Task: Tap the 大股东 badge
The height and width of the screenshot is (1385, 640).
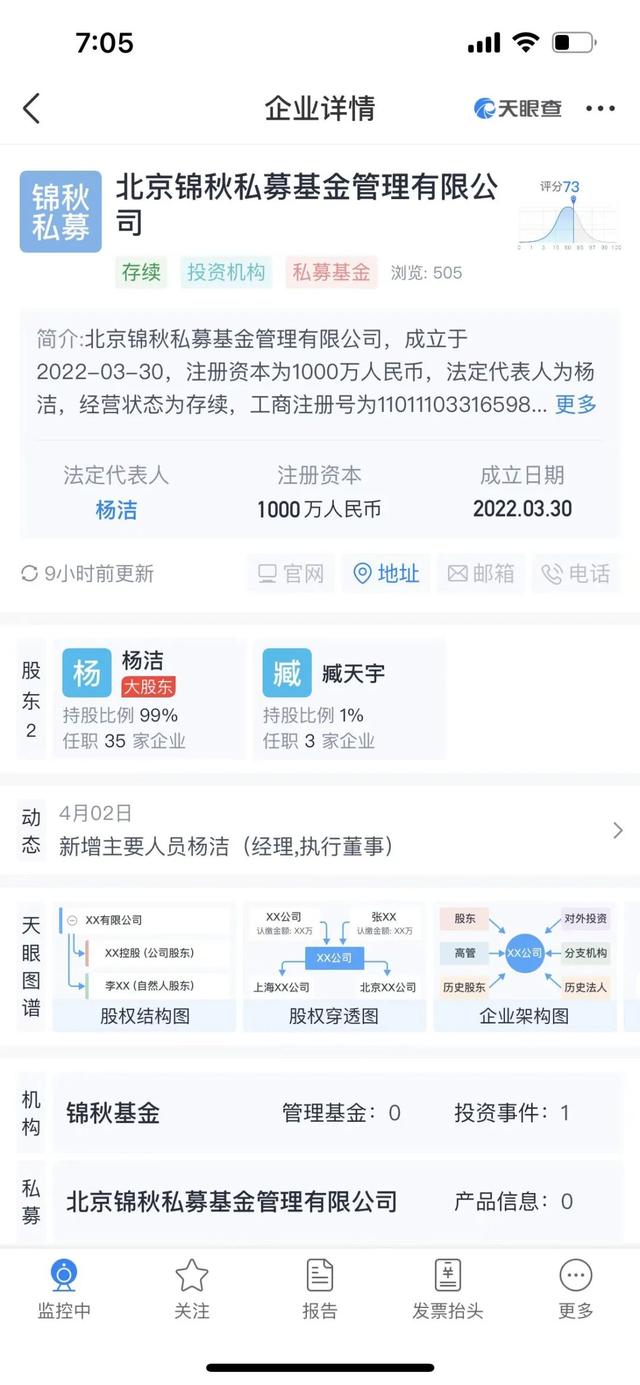Action: click(149, 687)
